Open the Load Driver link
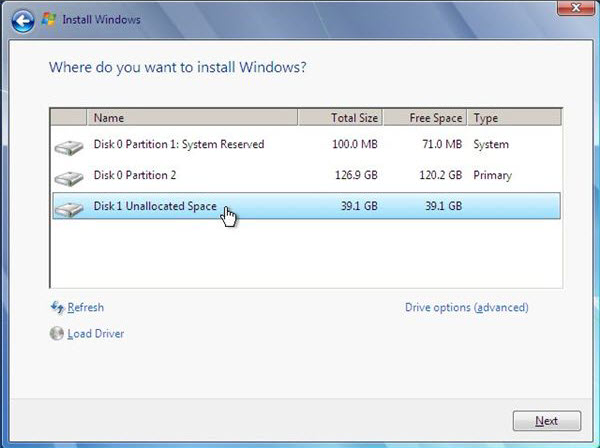Image resolution: width=600 pixels, height=448 pixels. (96, 334)
